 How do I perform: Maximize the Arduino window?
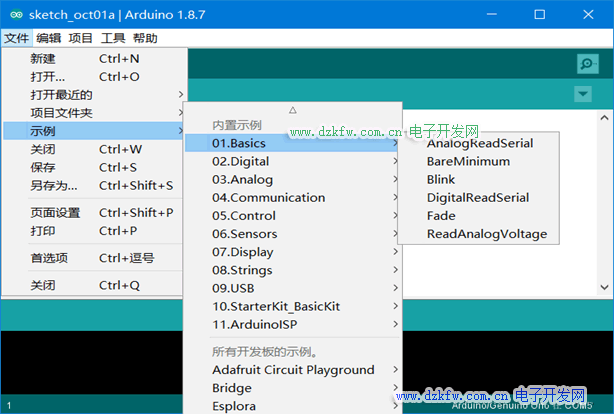[x=540, y=15]
